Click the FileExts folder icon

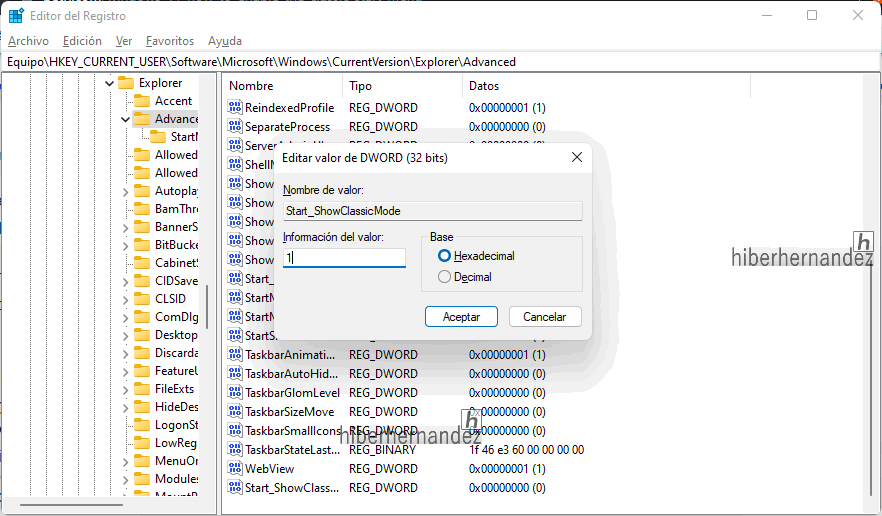tap(142, 389)
